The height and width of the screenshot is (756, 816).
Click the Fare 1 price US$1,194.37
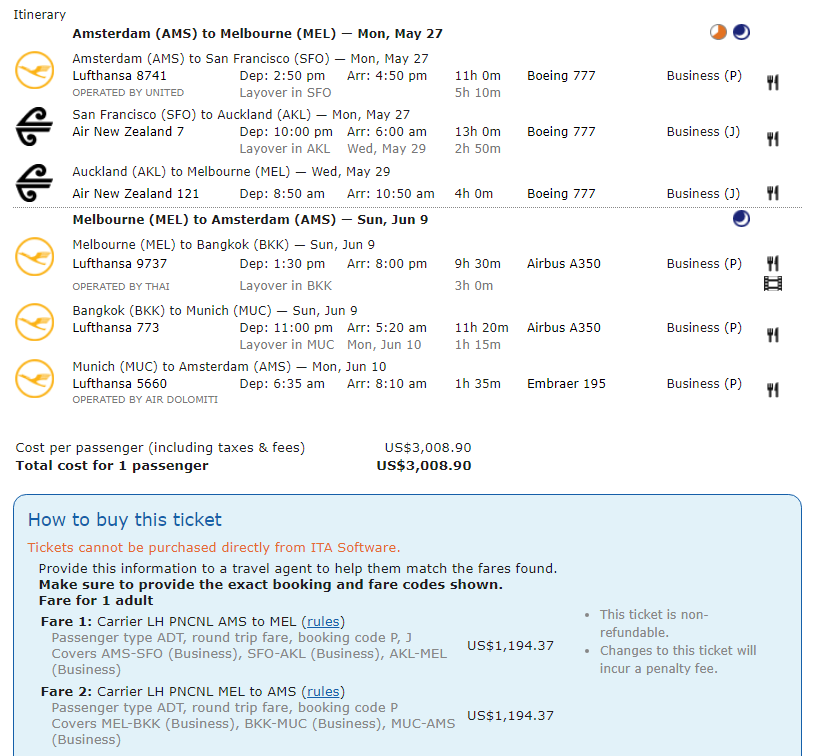coord(510,646)
